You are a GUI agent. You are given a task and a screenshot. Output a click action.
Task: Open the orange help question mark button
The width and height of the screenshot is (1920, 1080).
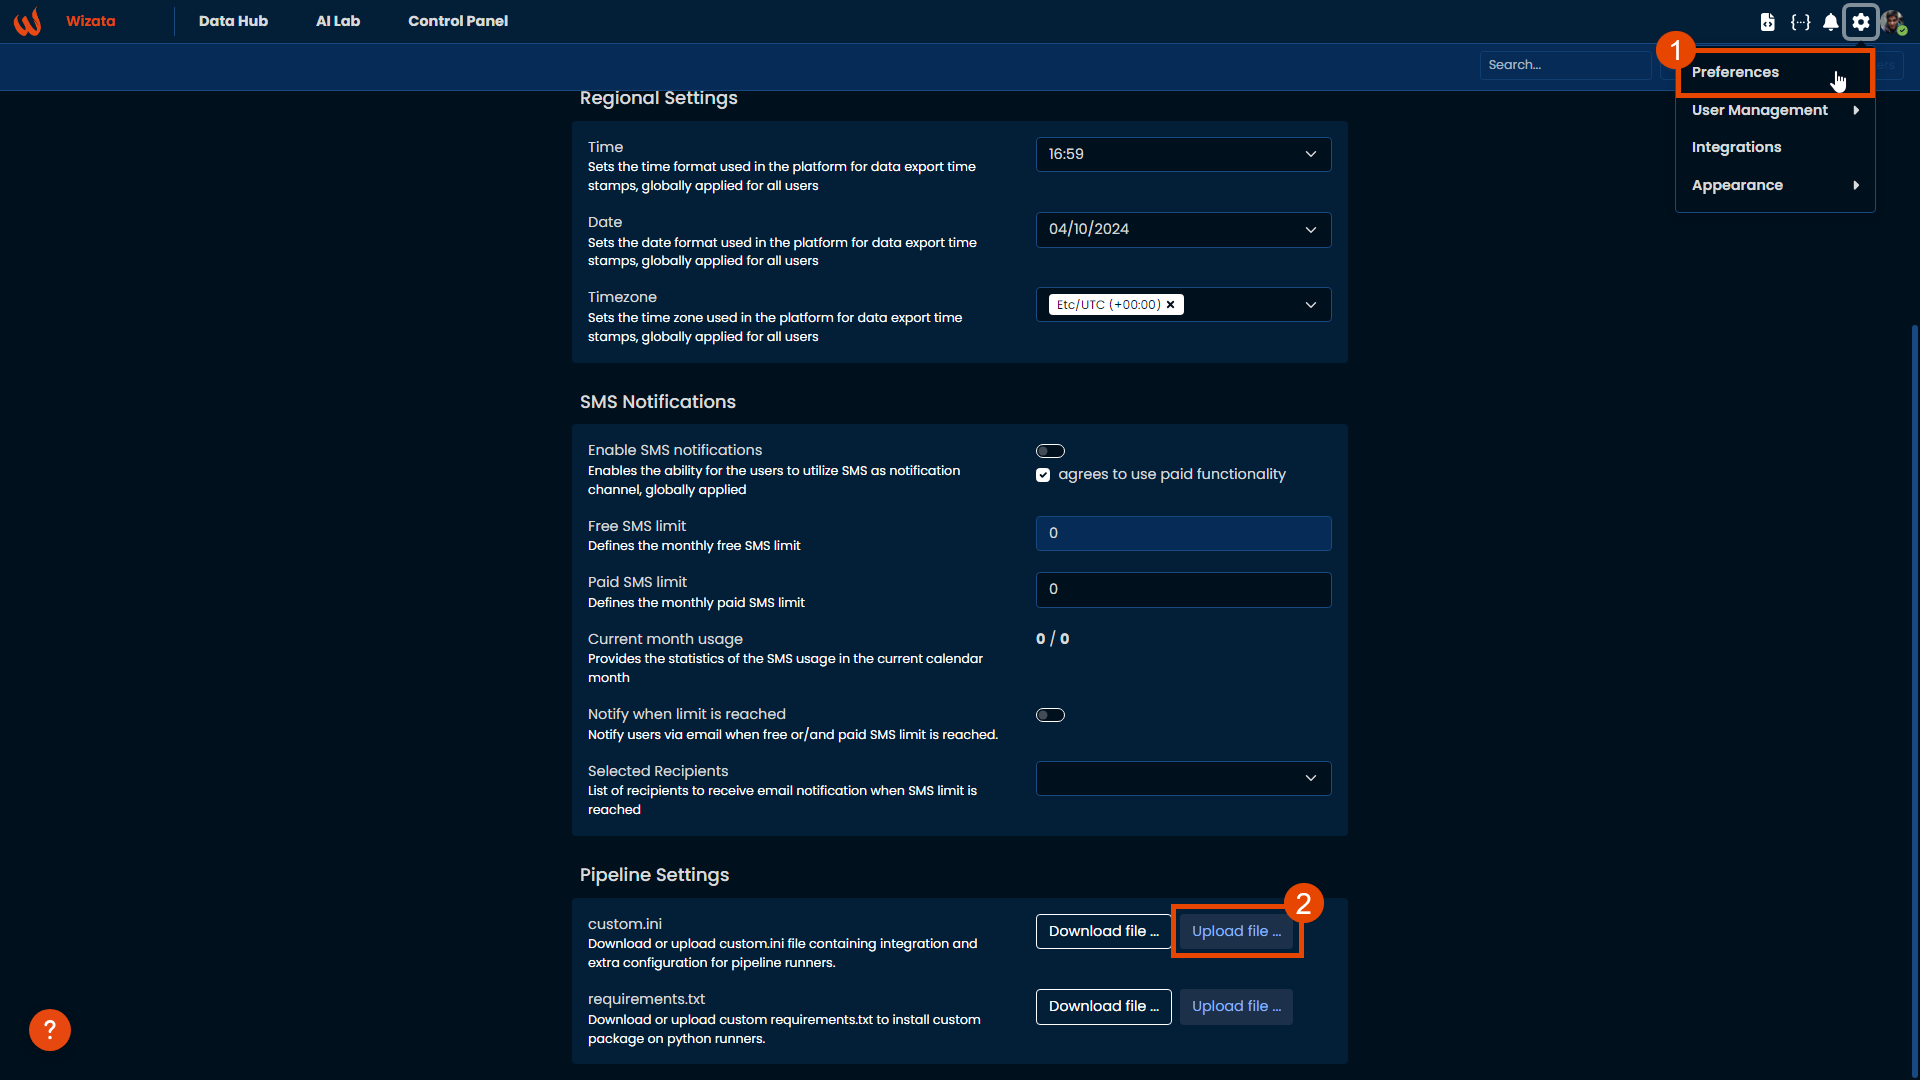click(x=49, y=1030)
